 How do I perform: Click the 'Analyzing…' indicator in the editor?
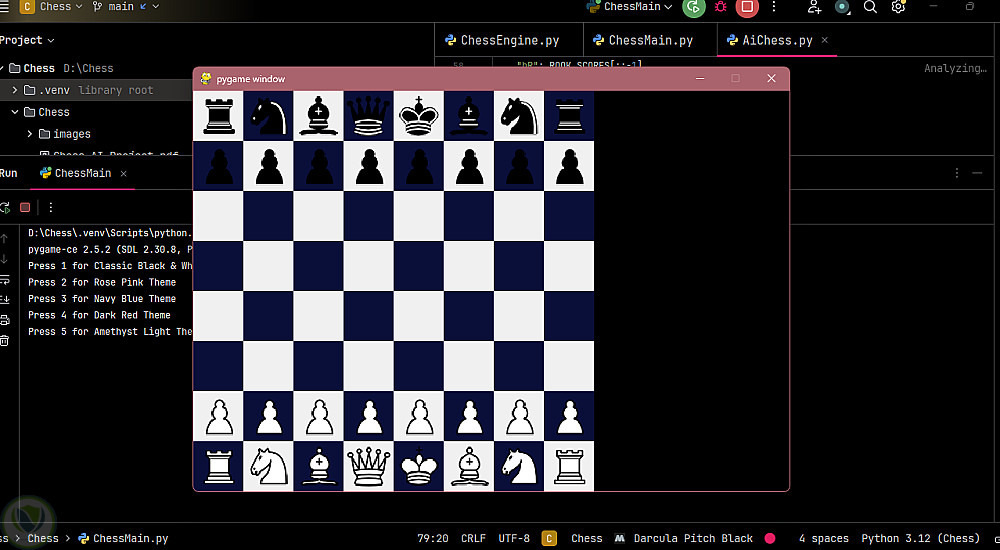[955, 68]
